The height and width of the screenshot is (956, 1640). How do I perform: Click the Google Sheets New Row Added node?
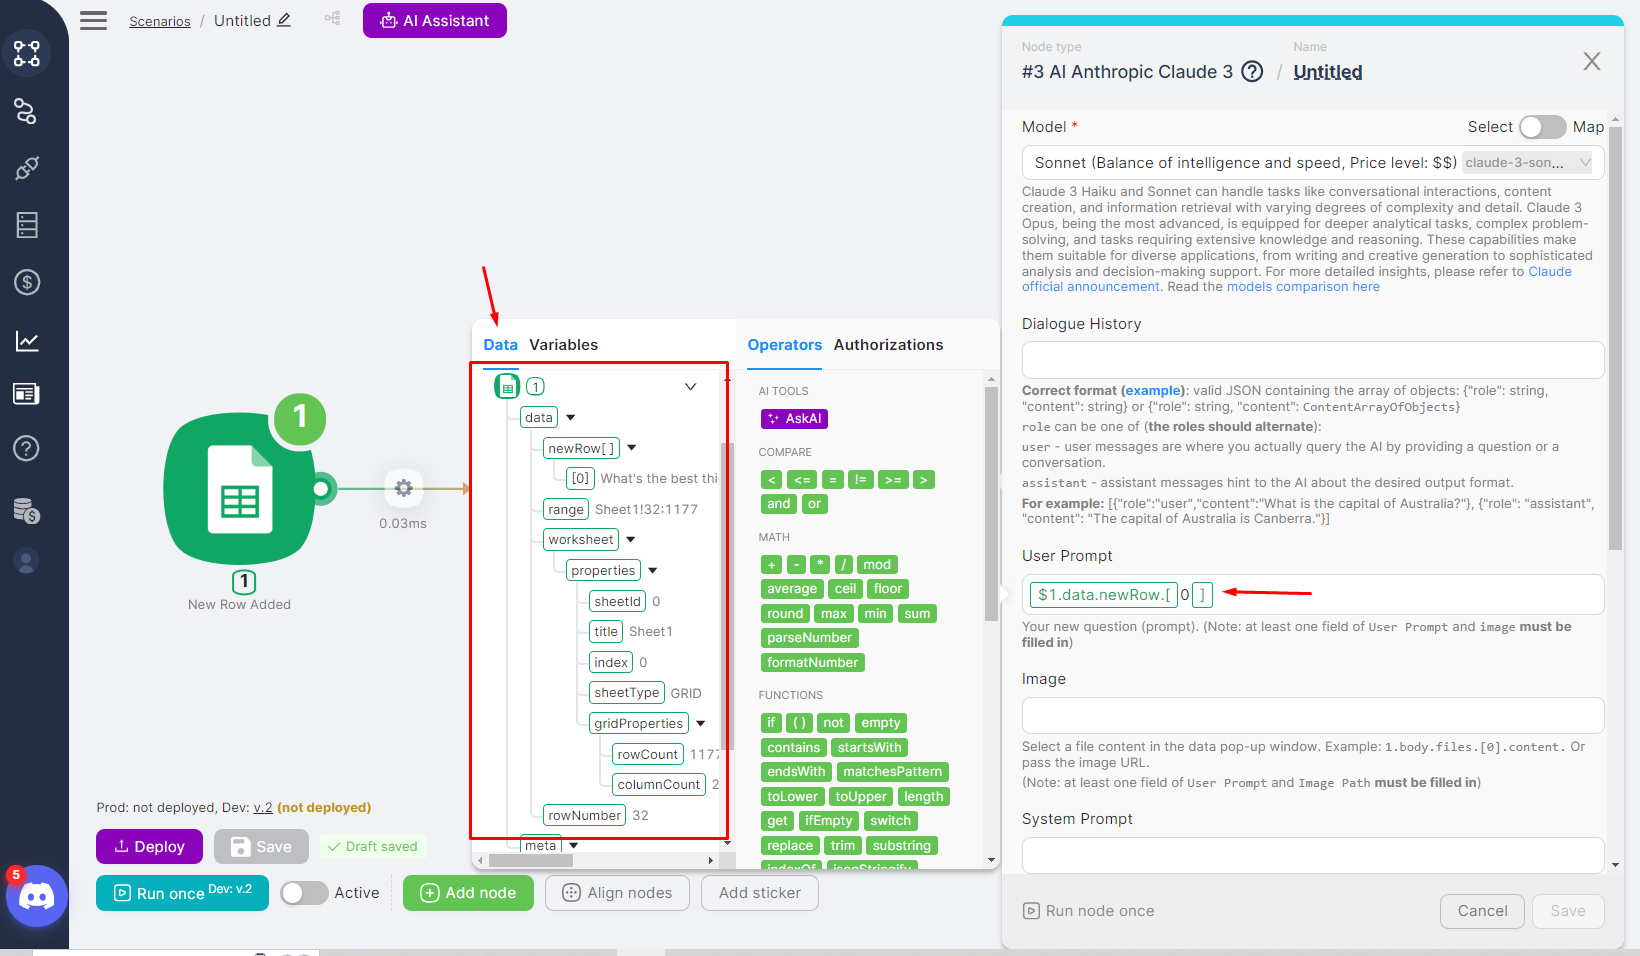[x=240, y=490]
